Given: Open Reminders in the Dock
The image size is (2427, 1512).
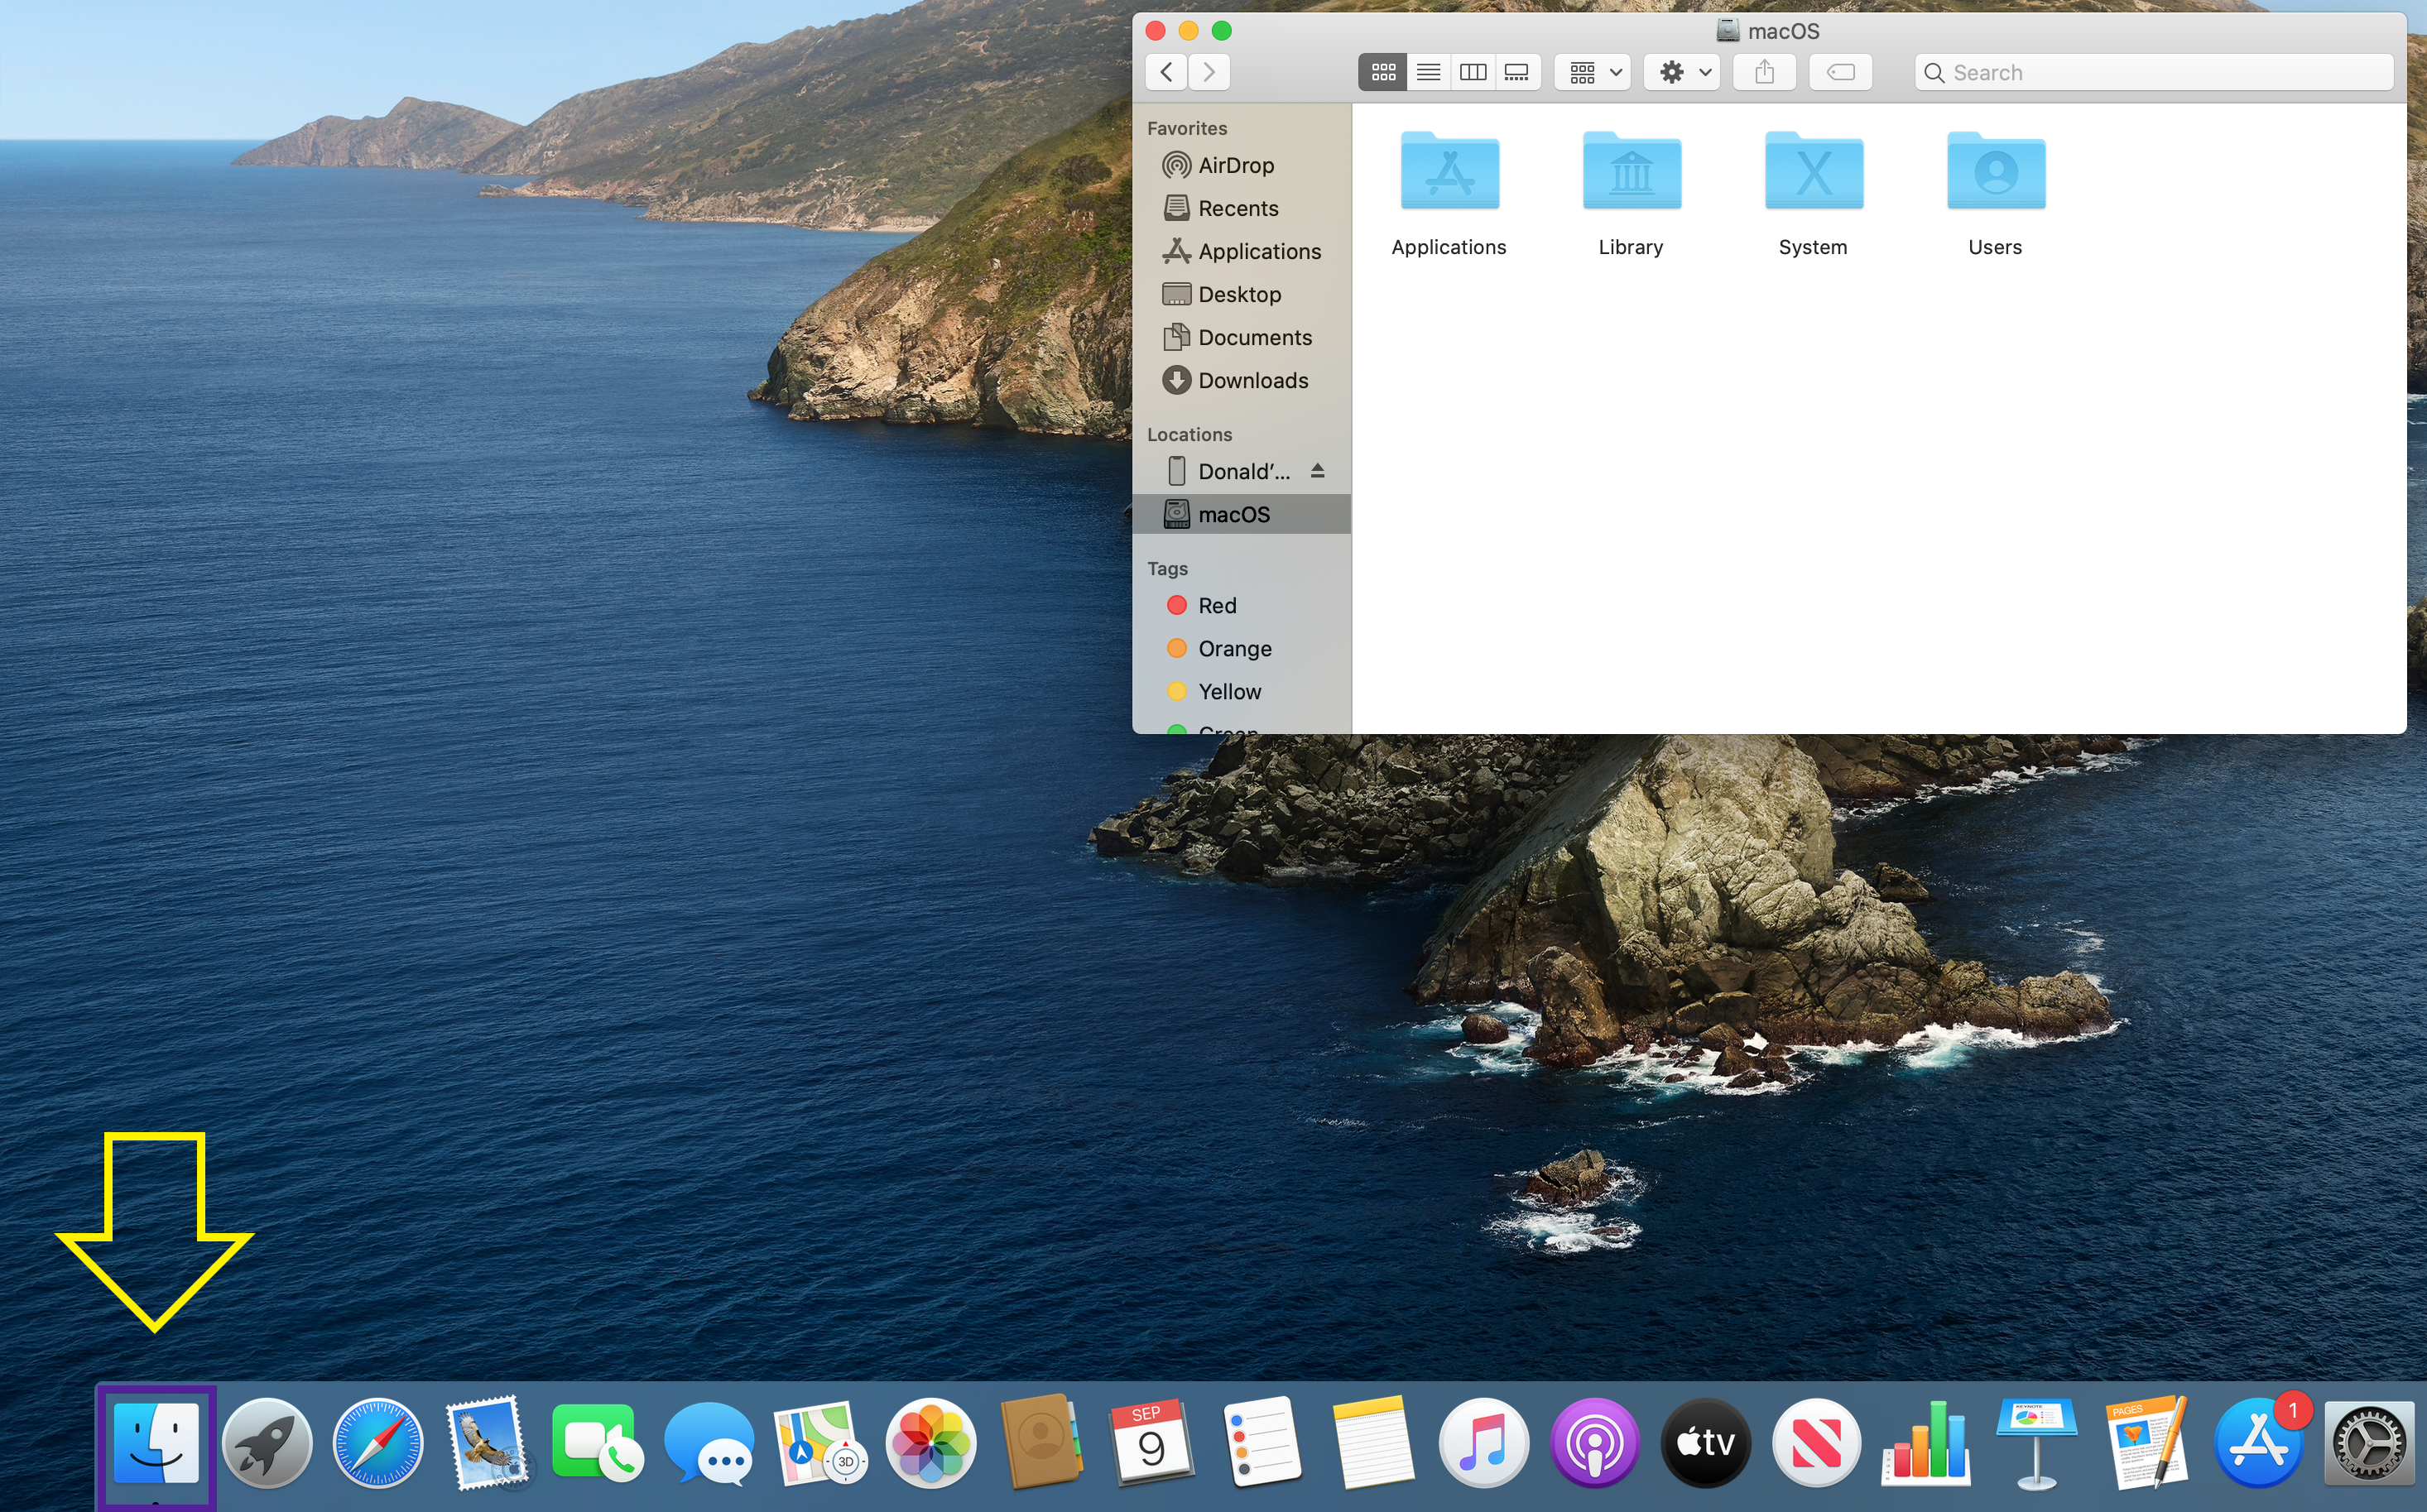Looking at the screenshot, I should [x=1262, y=1443].
